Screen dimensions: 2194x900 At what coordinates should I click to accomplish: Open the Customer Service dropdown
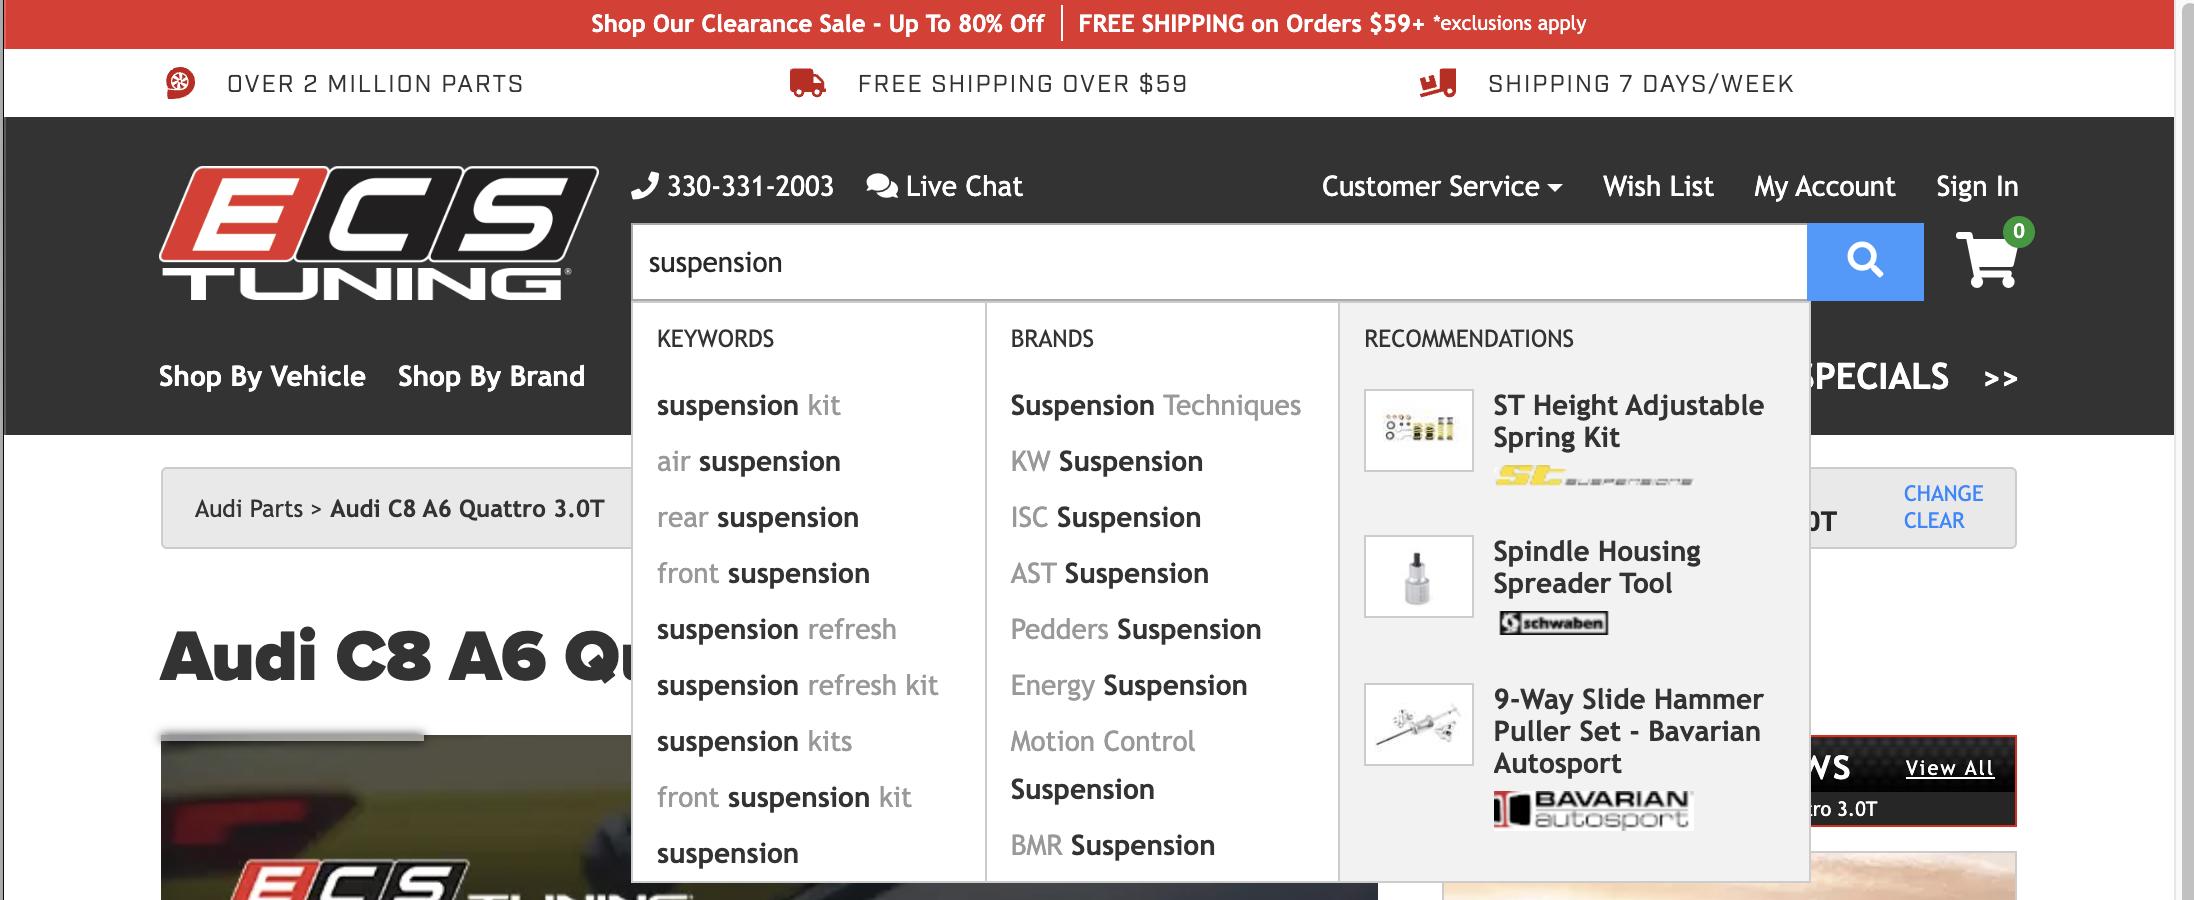tap(1441, 186)
